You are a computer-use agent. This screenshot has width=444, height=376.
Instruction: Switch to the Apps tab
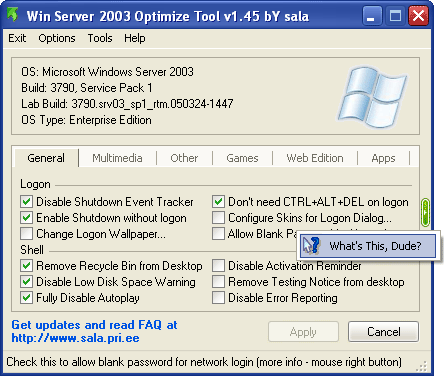pyautogui.click(x=383, y=158)
